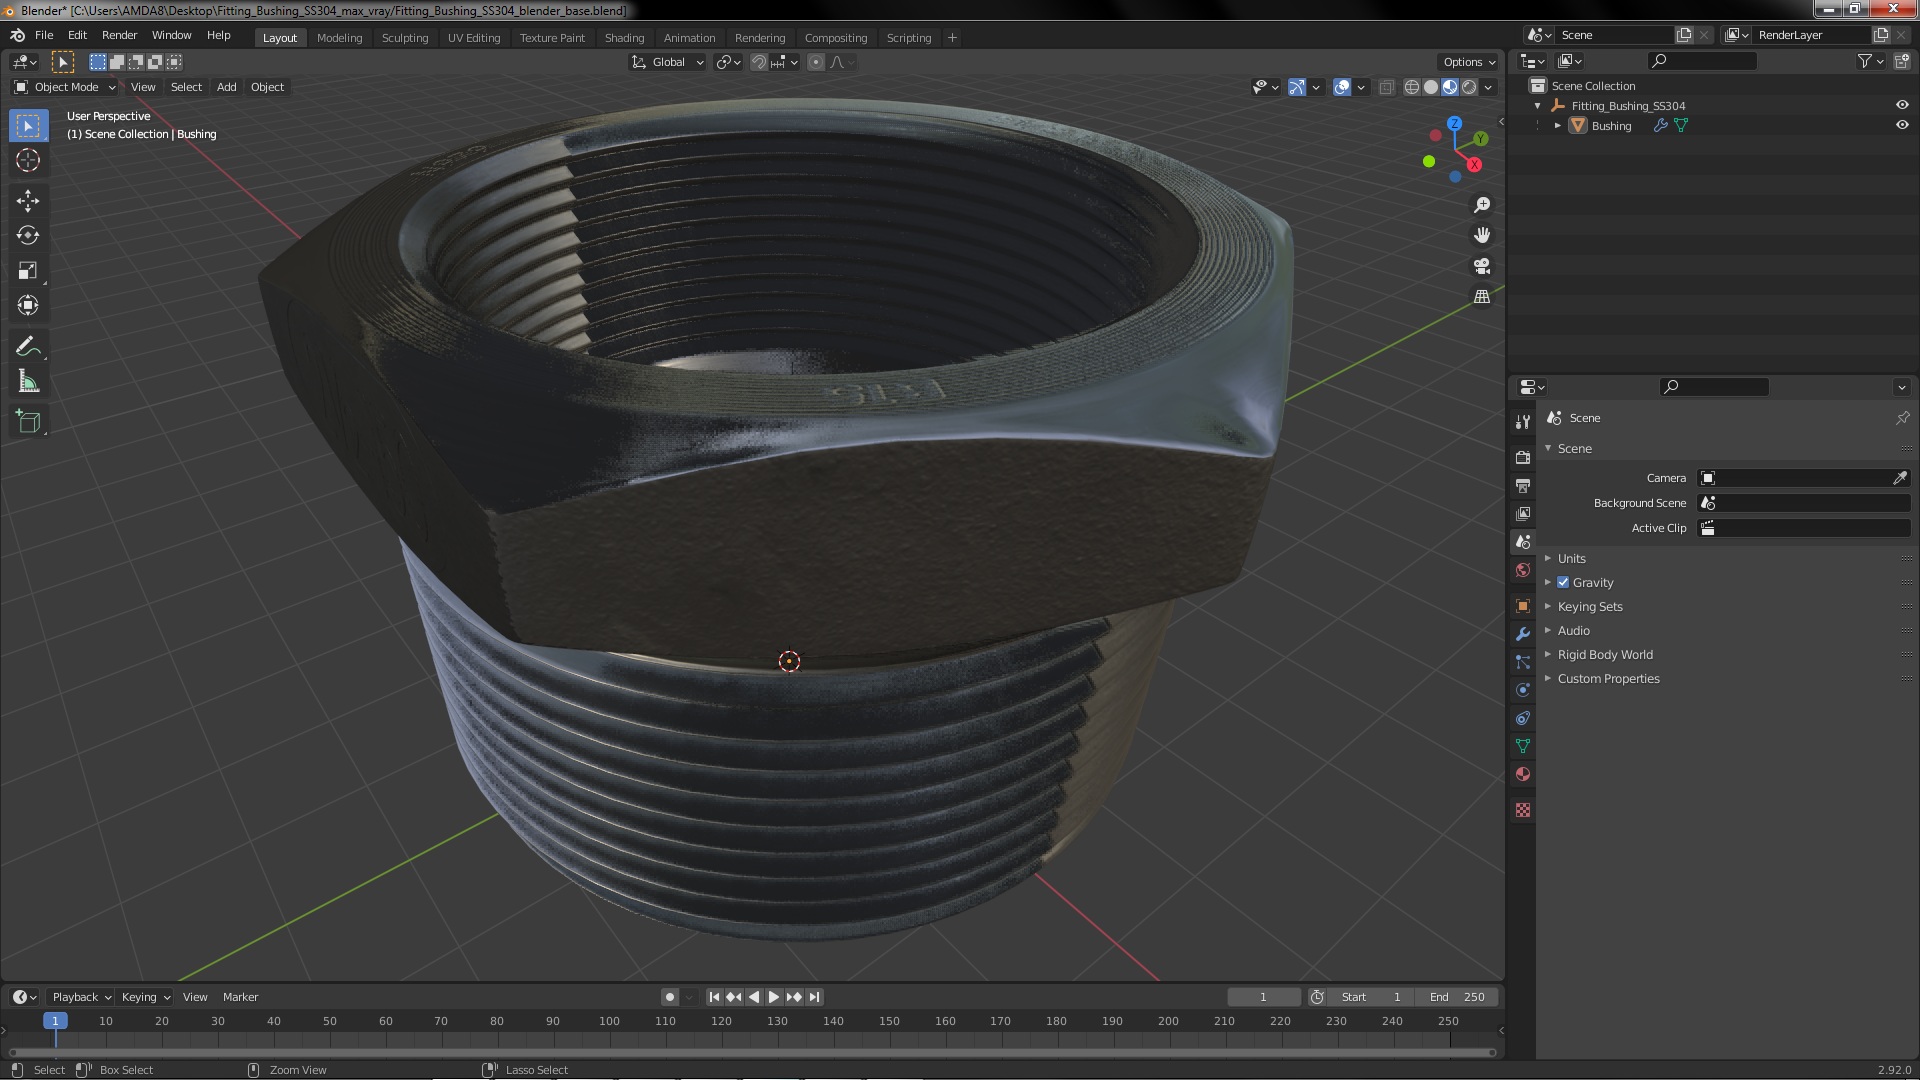Toggle auto keying record button
This screenshot has width=1920, height=1080.
[x=670, y=997]
